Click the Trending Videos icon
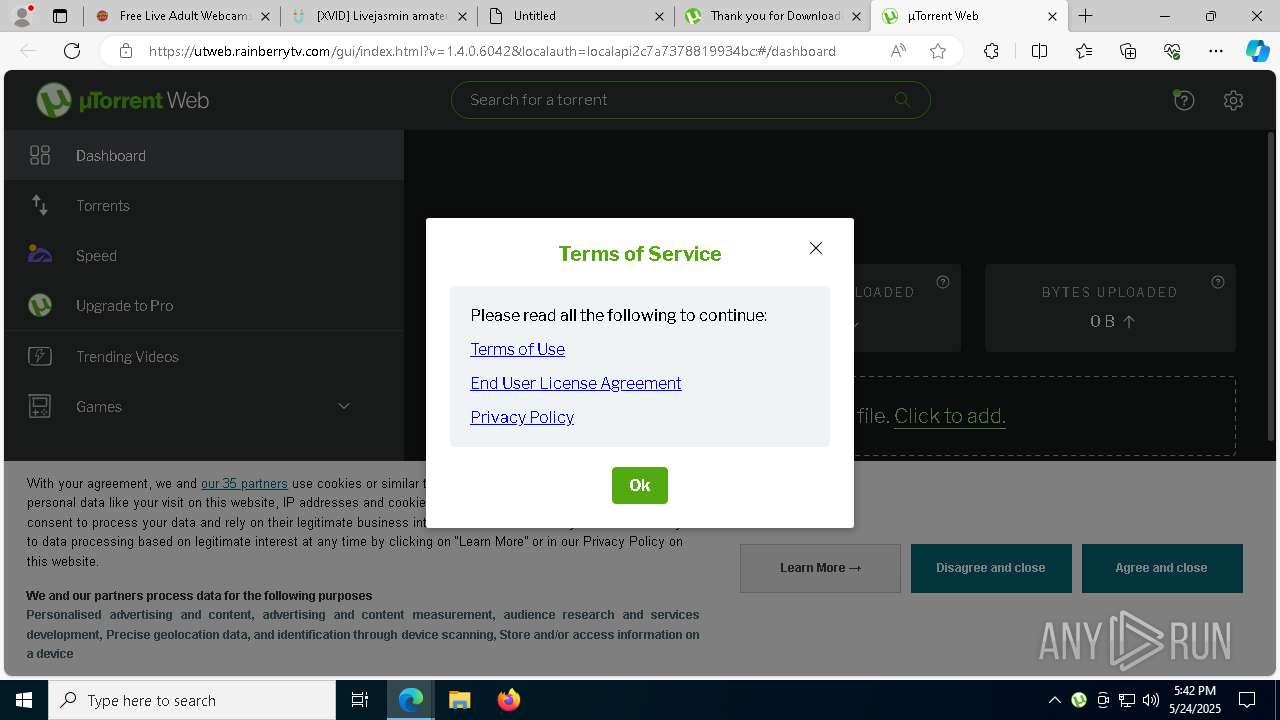Image resolution: width=1280 pixels, height=720 pixels. [x=40, y=356]
